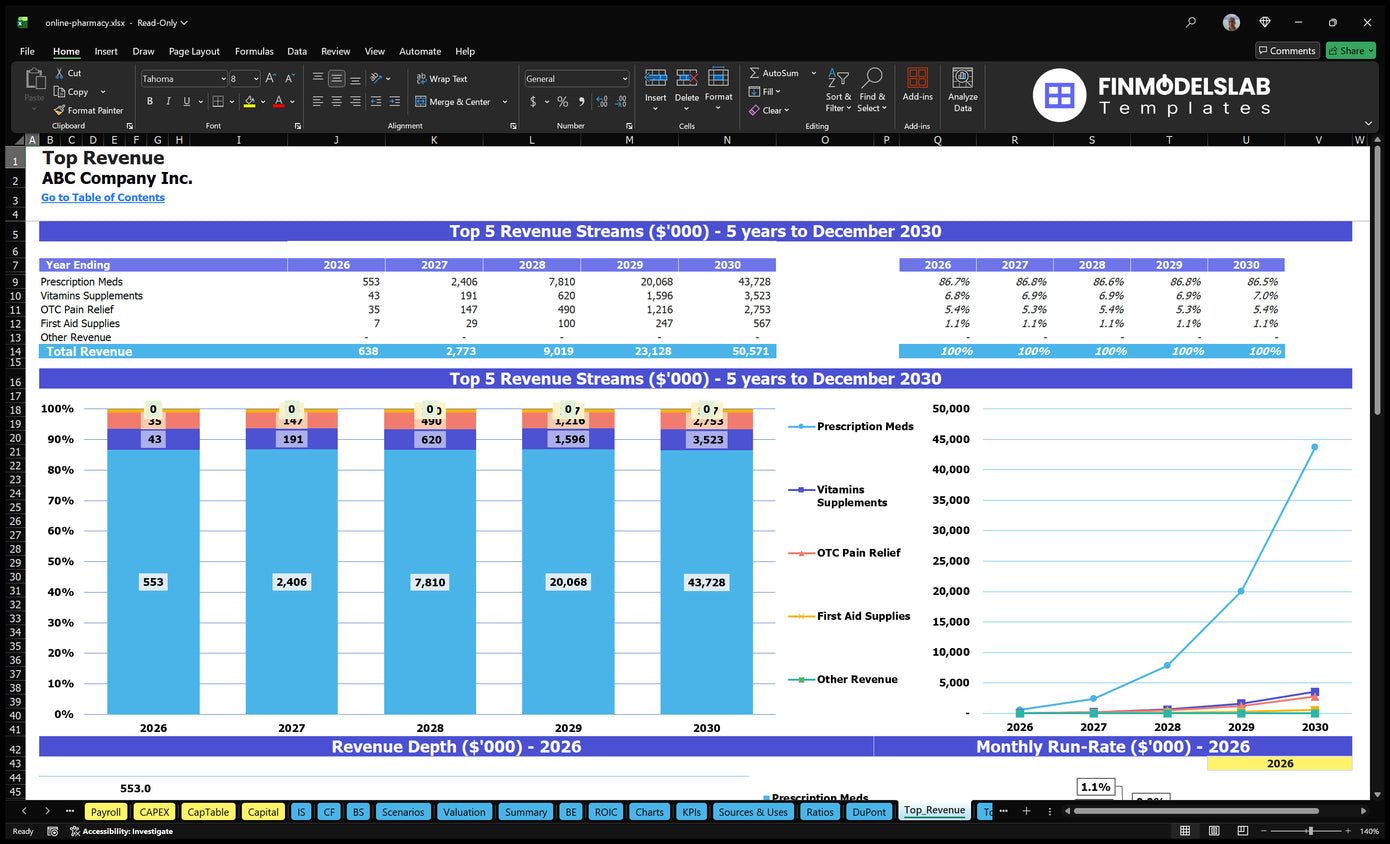Follow the Go to Table of Contents link
The width and height of the screenshot is (1390, 844).
[102, 197]
